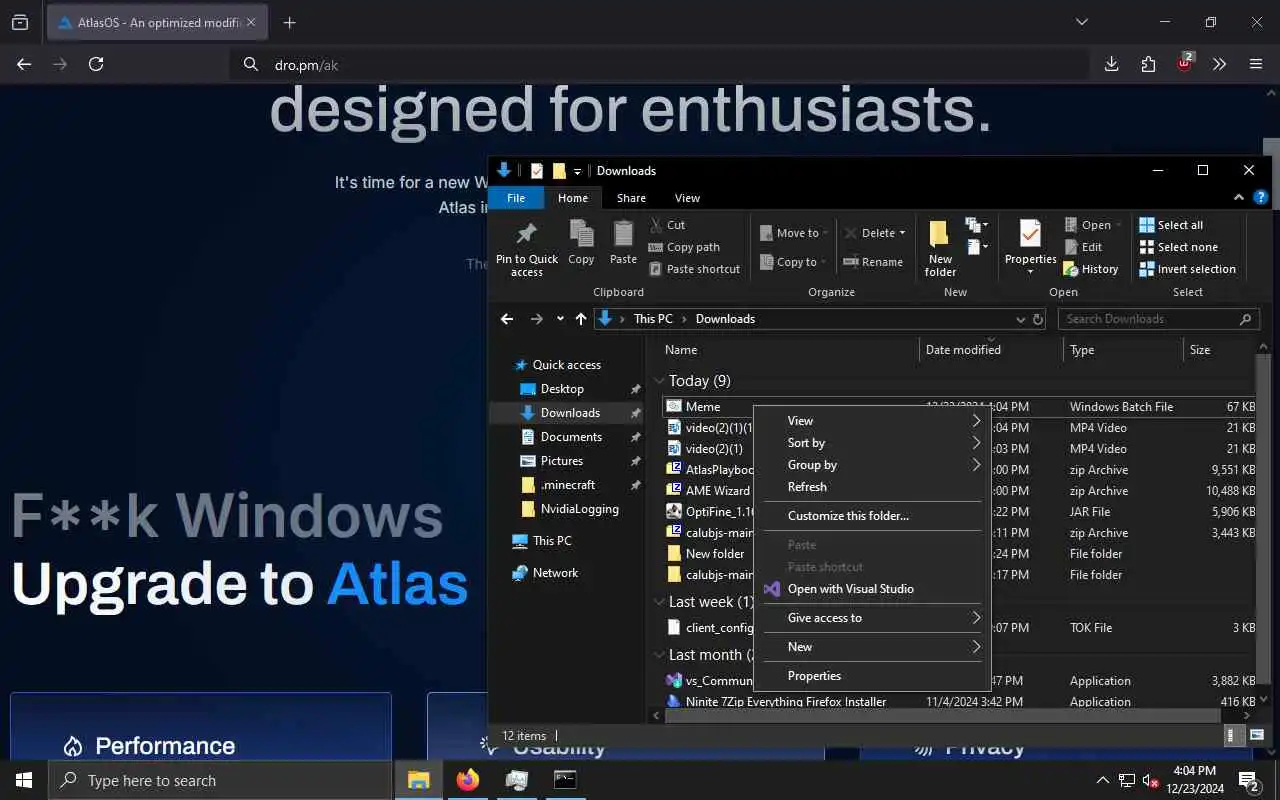
Task: Show hidden system tray icons
Action: pyautogui.click(x=1103, y=780)
